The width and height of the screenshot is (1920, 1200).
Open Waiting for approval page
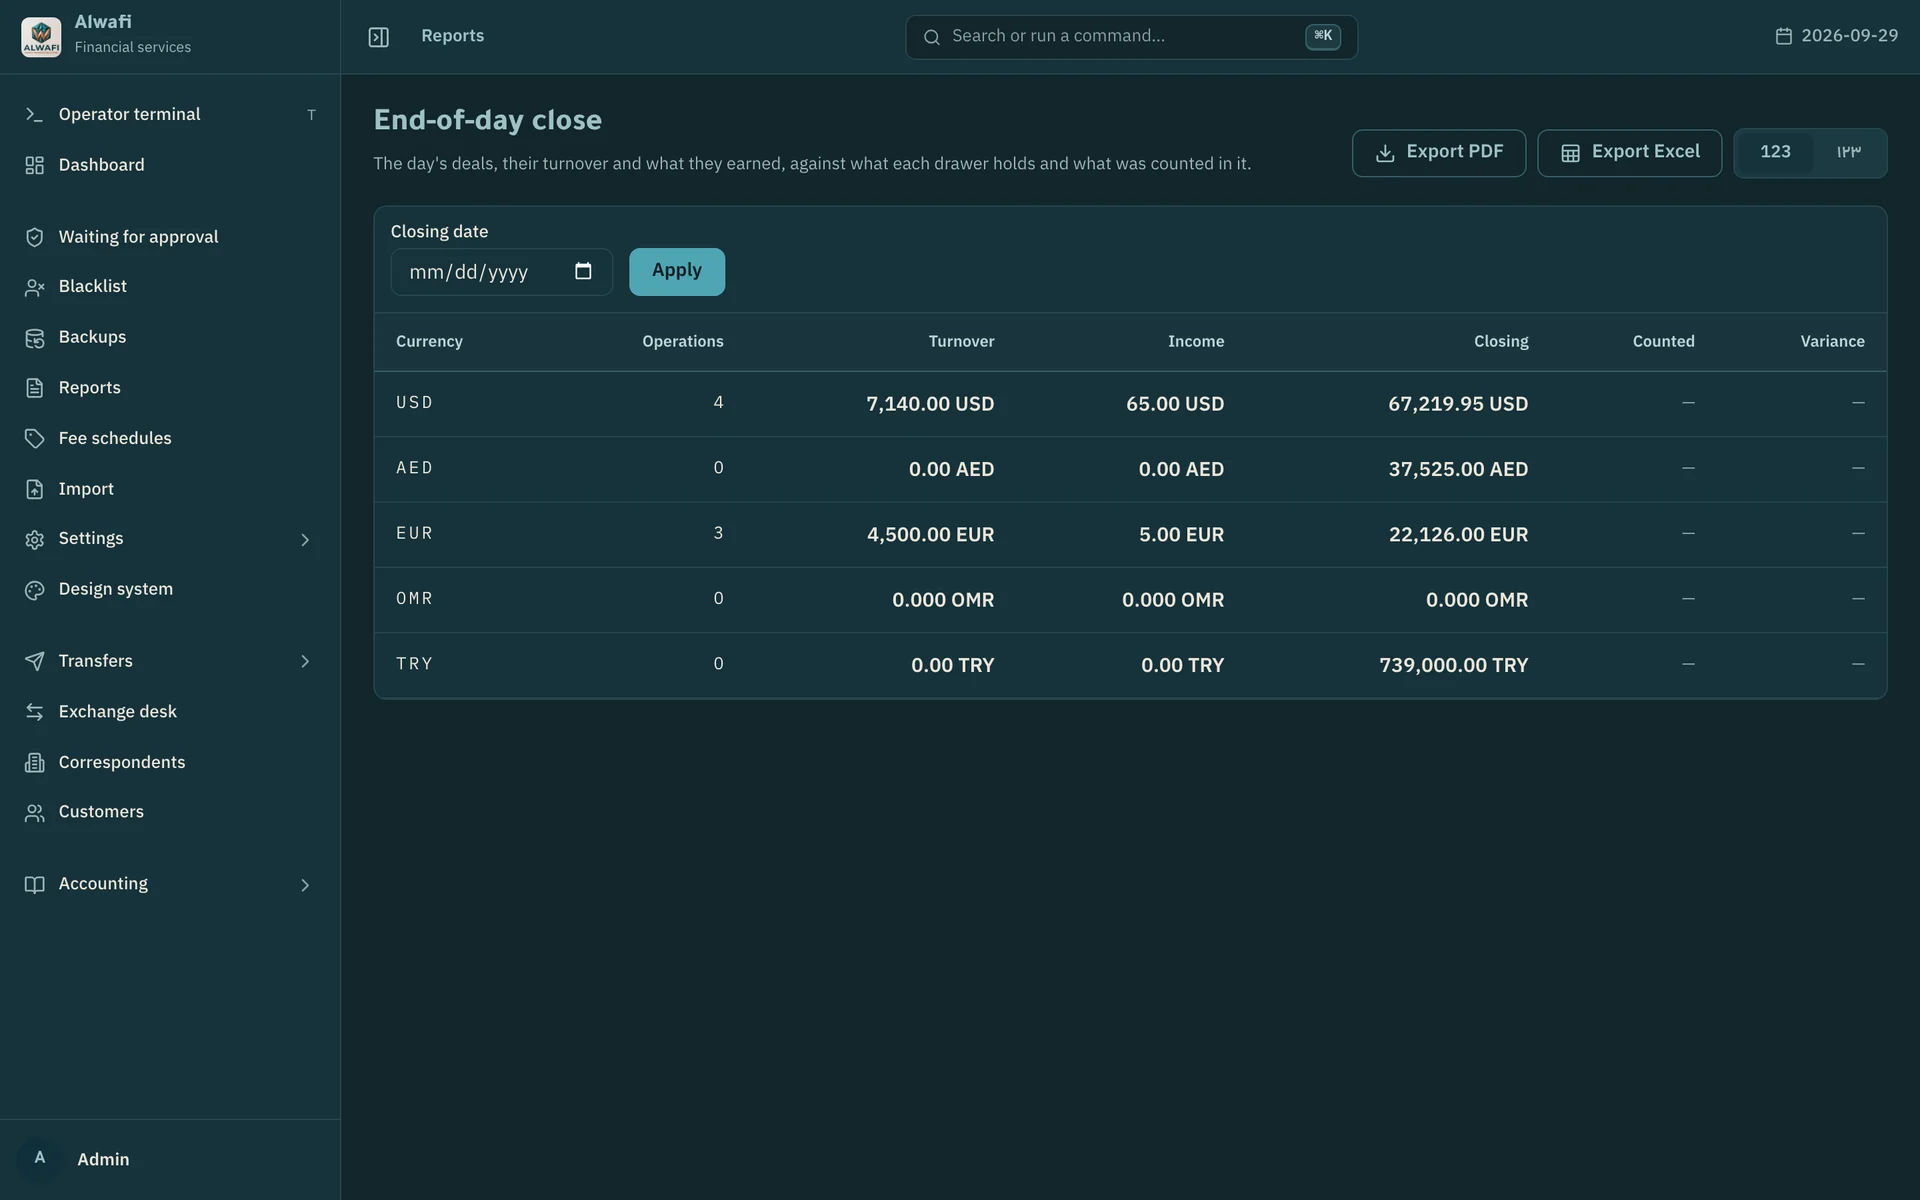[x=170, y=237]
